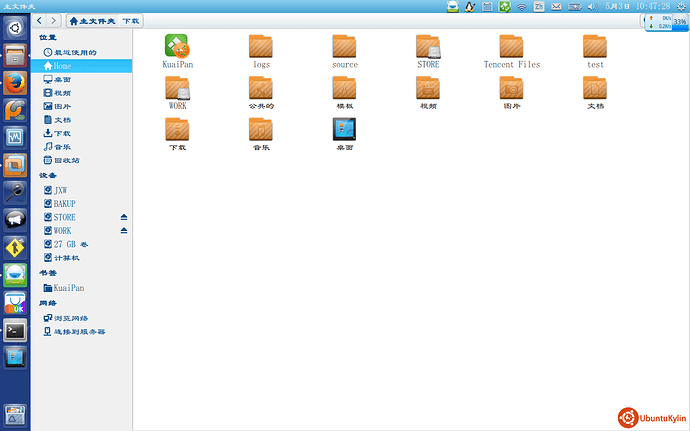
Task: Click the back navigation arrow
Action: click(x=40, y=20)
